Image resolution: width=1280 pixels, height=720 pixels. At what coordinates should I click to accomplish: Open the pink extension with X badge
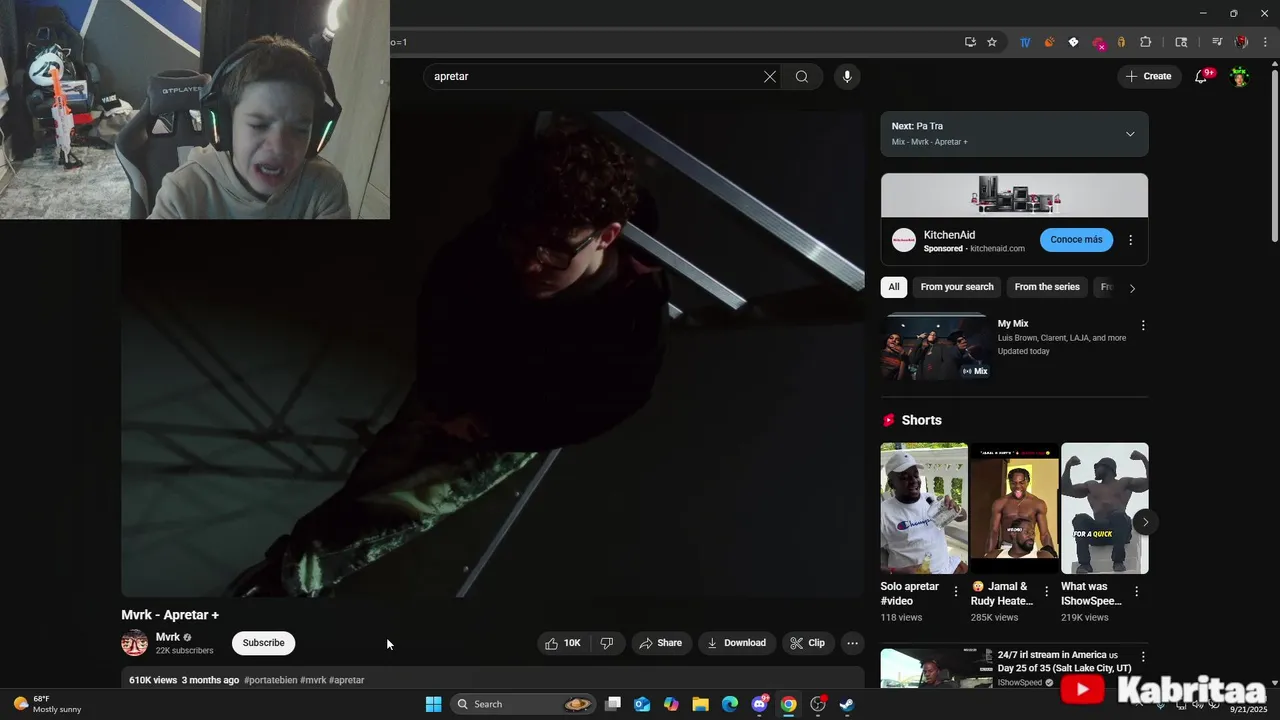coord(1098,43)
